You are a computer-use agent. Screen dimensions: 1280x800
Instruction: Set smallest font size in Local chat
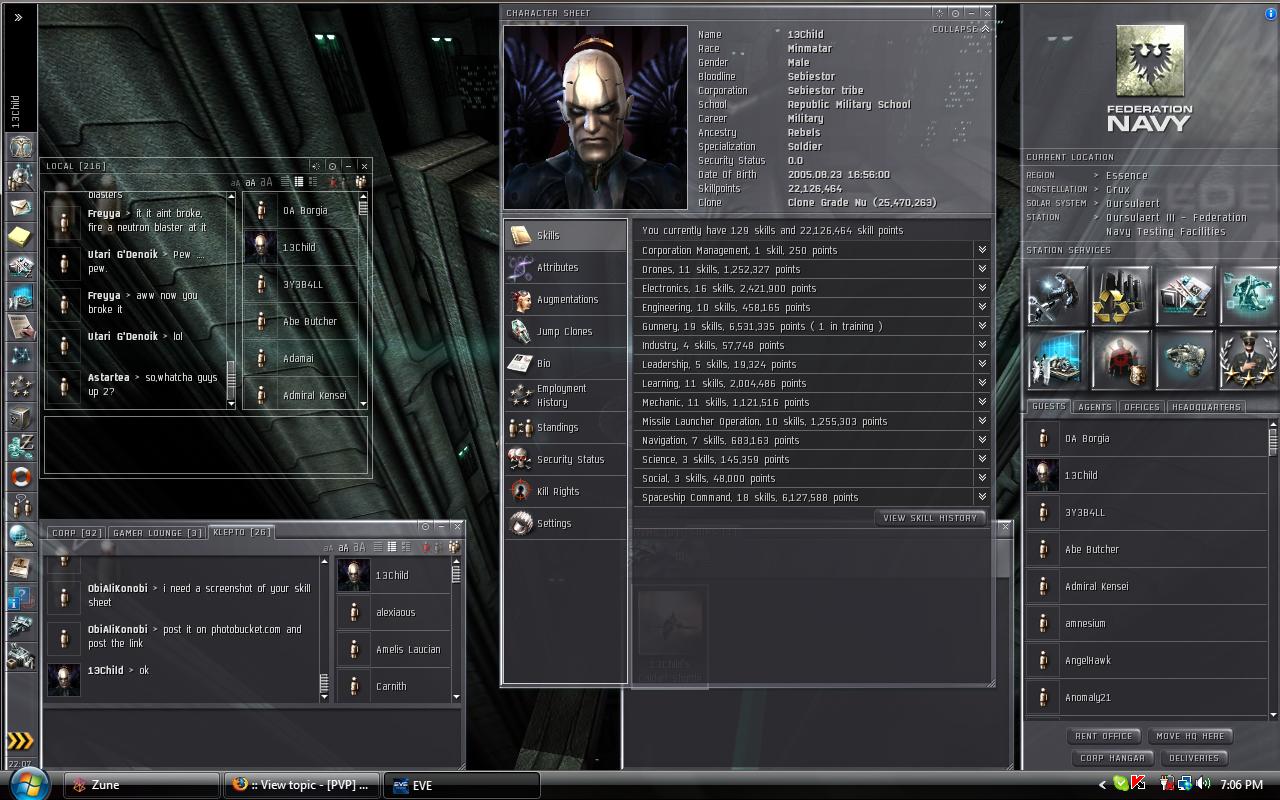click(236, 183)
